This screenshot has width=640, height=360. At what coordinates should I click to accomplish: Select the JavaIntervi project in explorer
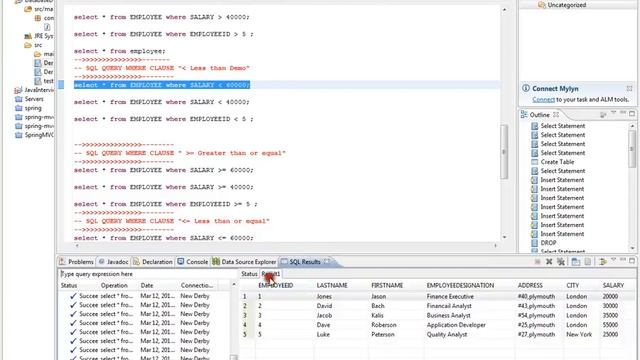(34, 90)
